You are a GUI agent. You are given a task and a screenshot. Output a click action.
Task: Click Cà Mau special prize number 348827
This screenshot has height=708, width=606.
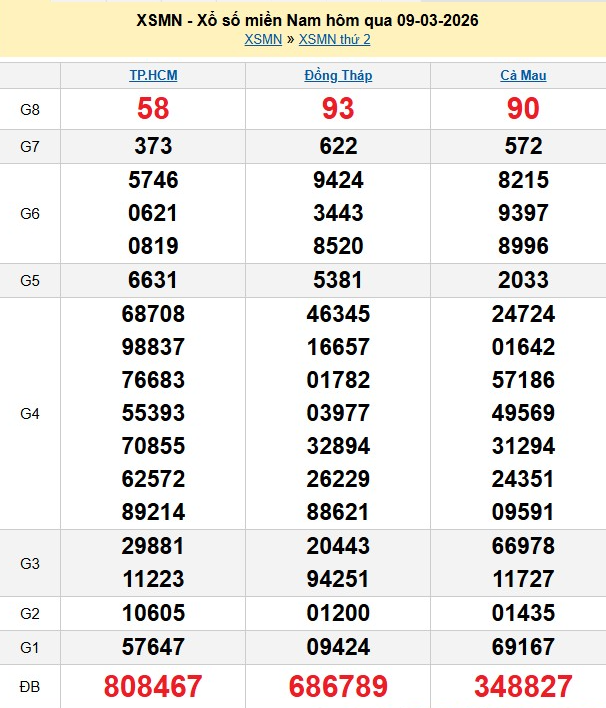pos(523,687)
